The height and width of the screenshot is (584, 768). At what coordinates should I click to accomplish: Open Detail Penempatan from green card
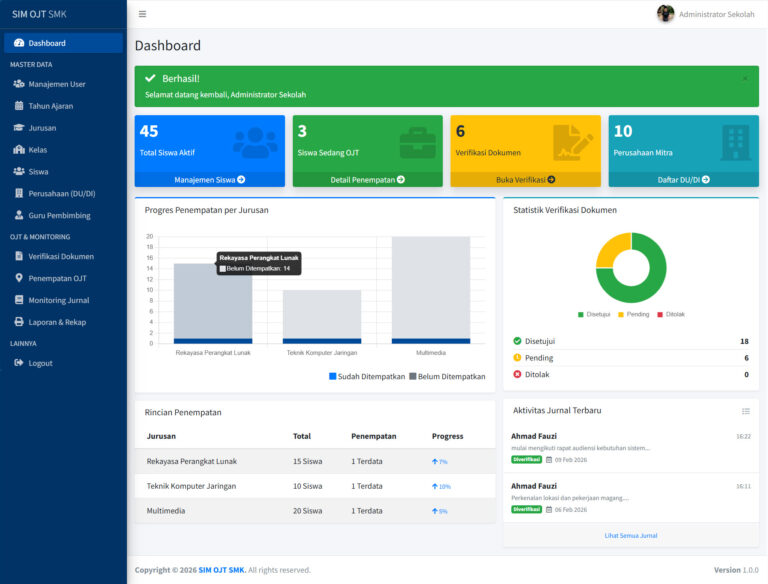tap(367, 180)
